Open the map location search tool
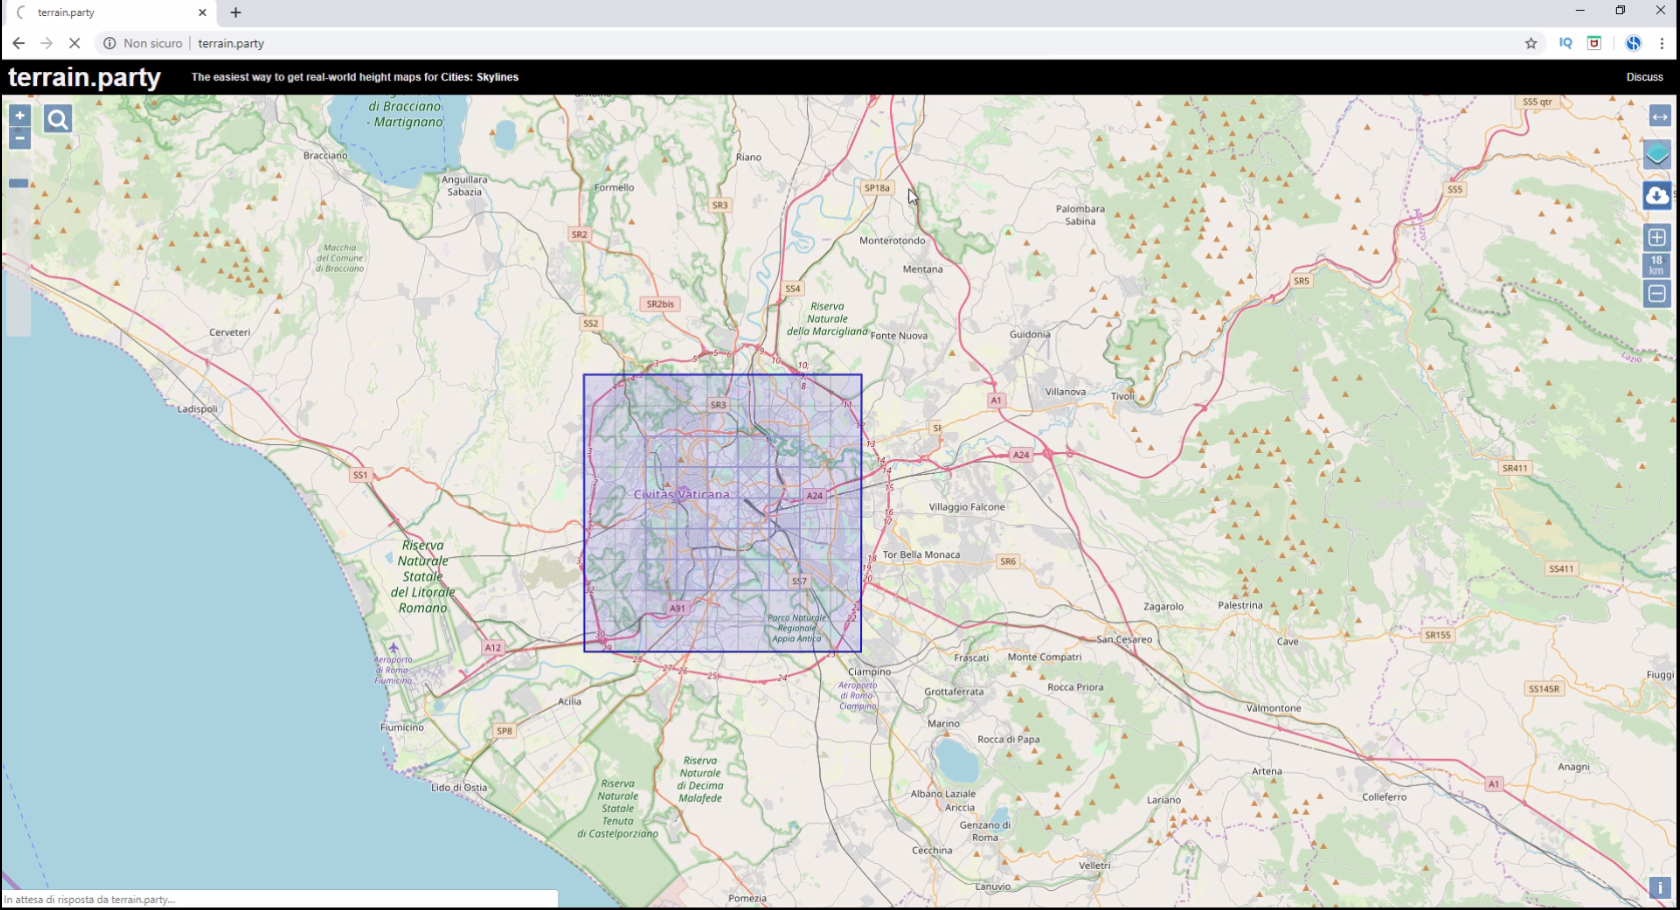This screenshot has width=1680, height=910. click(x=58, y=119)
